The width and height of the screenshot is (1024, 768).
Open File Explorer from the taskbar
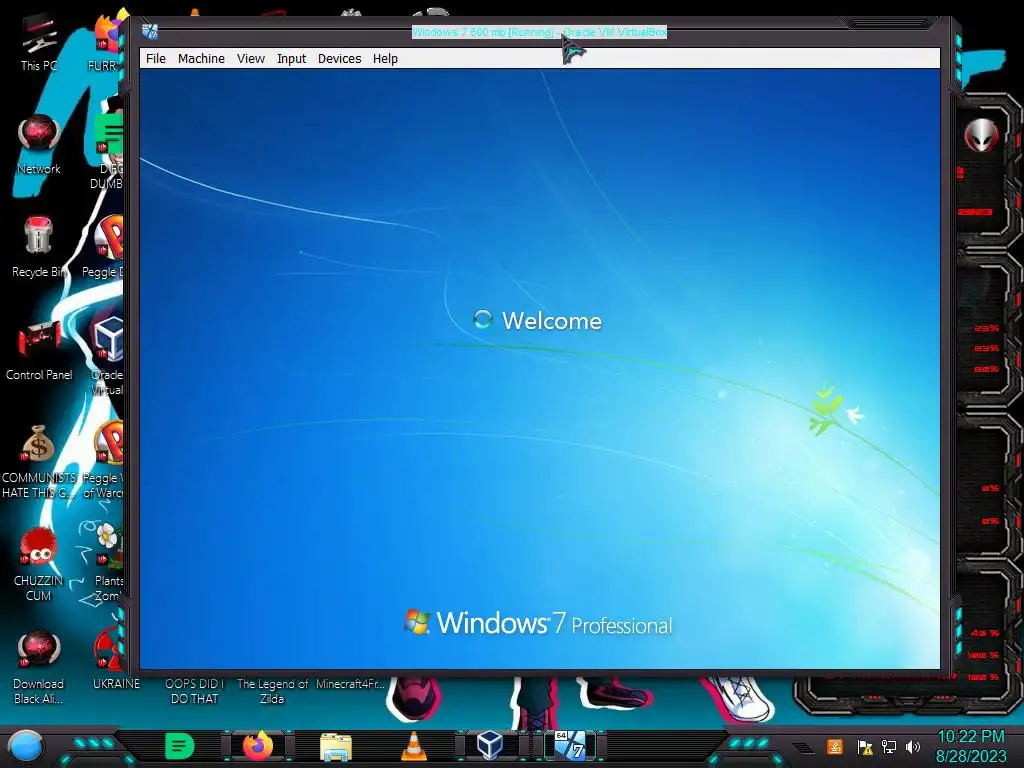tap(336, 746)
